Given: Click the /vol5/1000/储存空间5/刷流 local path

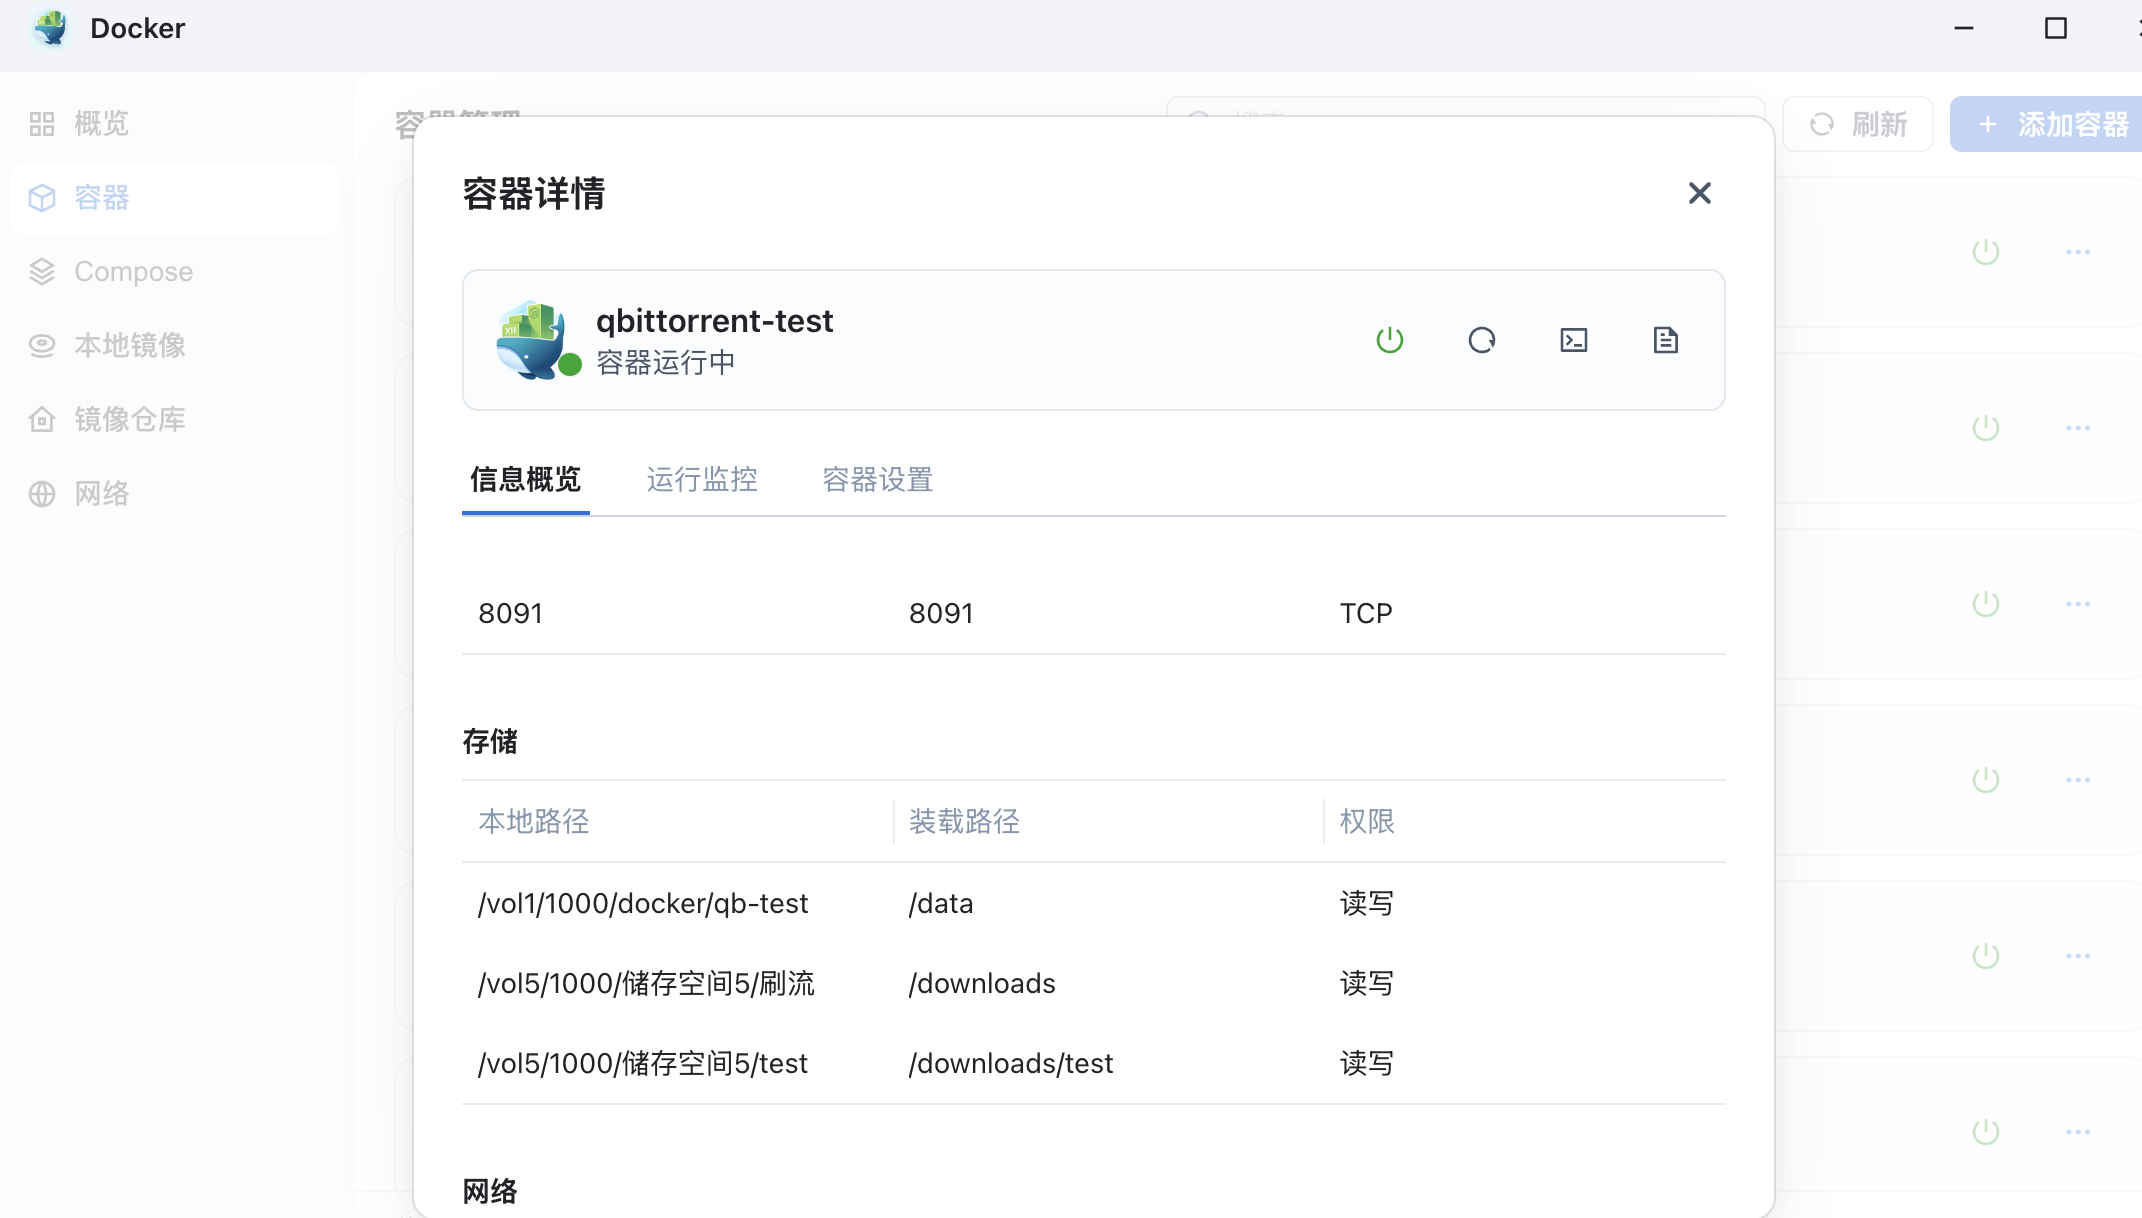Looking at the screenshot, I should pos(646,983).
